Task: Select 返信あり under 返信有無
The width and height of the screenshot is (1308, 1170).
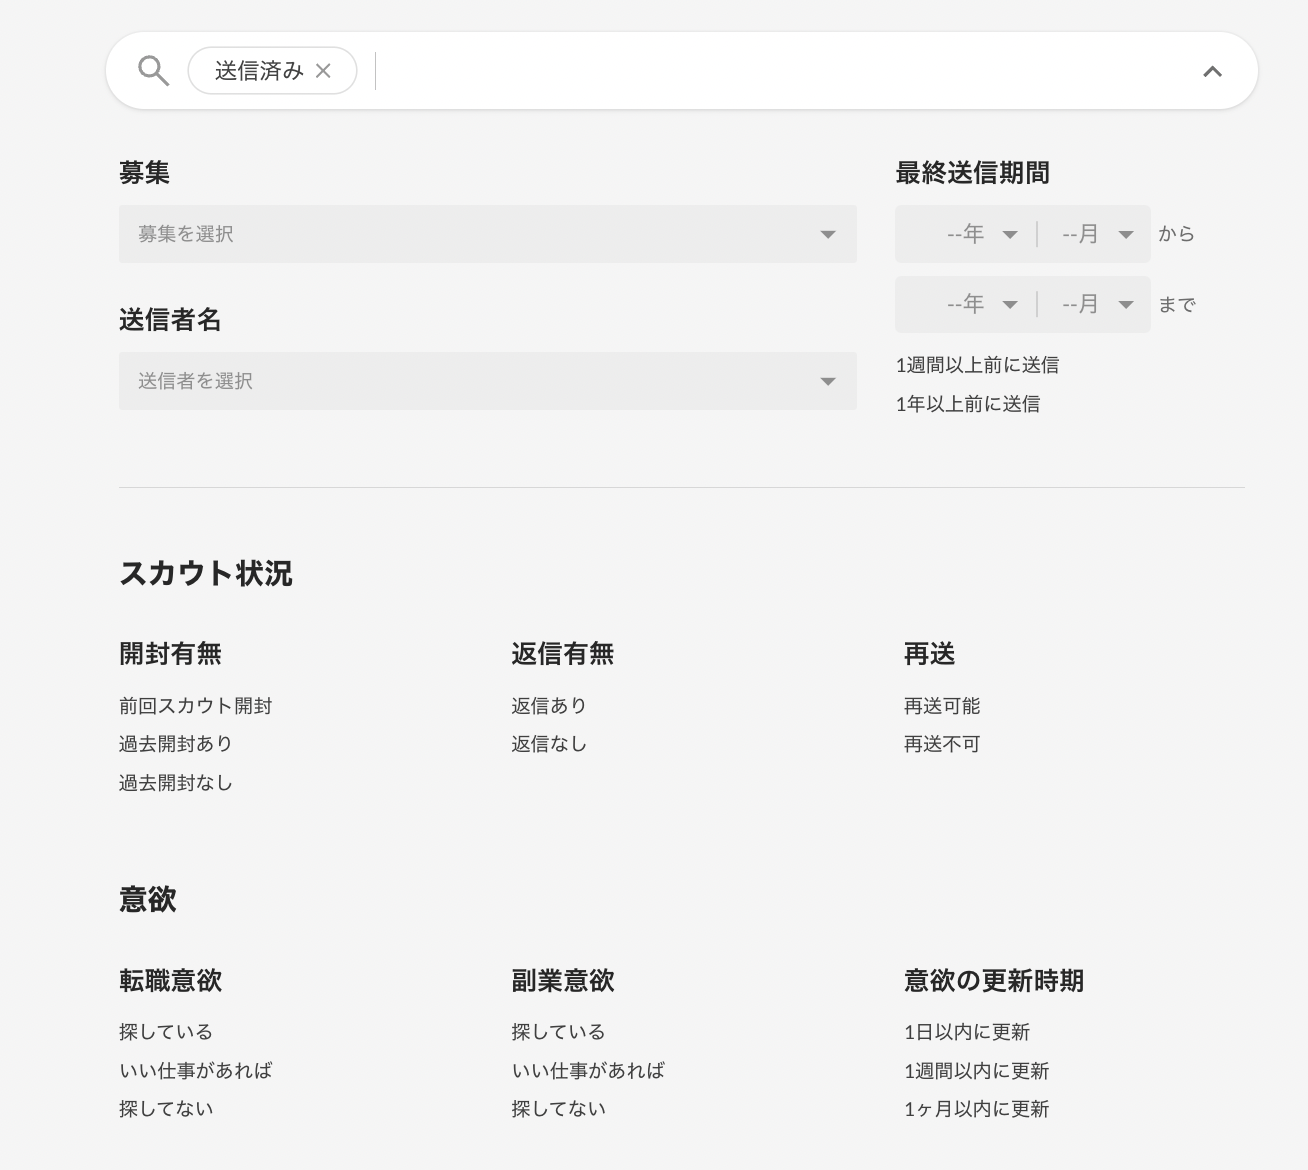Action: pyautogui.click(x=548, y=705)
